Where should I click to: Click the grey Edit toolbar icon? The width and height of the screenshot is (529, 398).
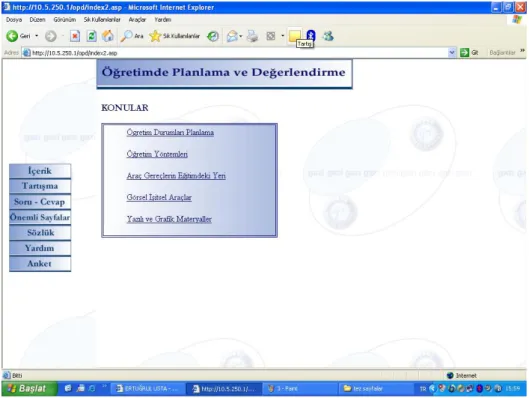271,36
